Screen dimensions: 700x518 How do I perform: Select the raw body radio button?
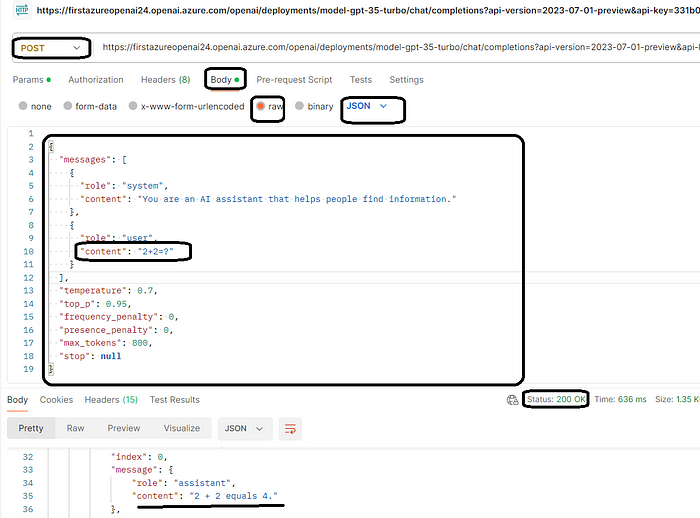(x=261, y=106)
